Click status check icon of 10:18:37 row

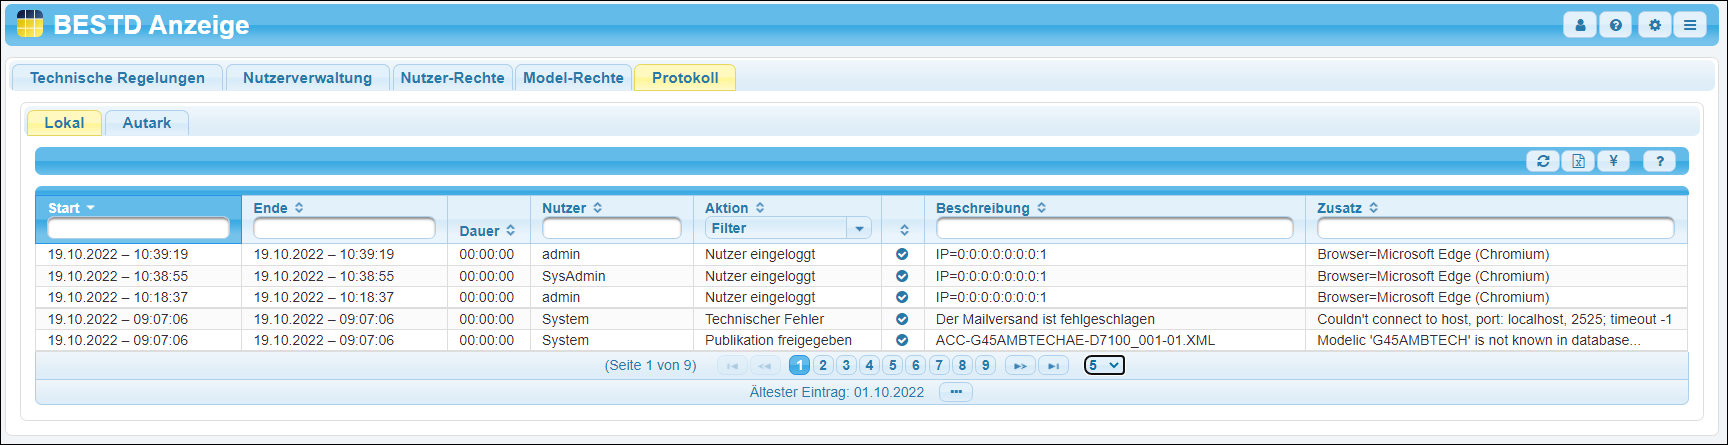tap(902, 297)
